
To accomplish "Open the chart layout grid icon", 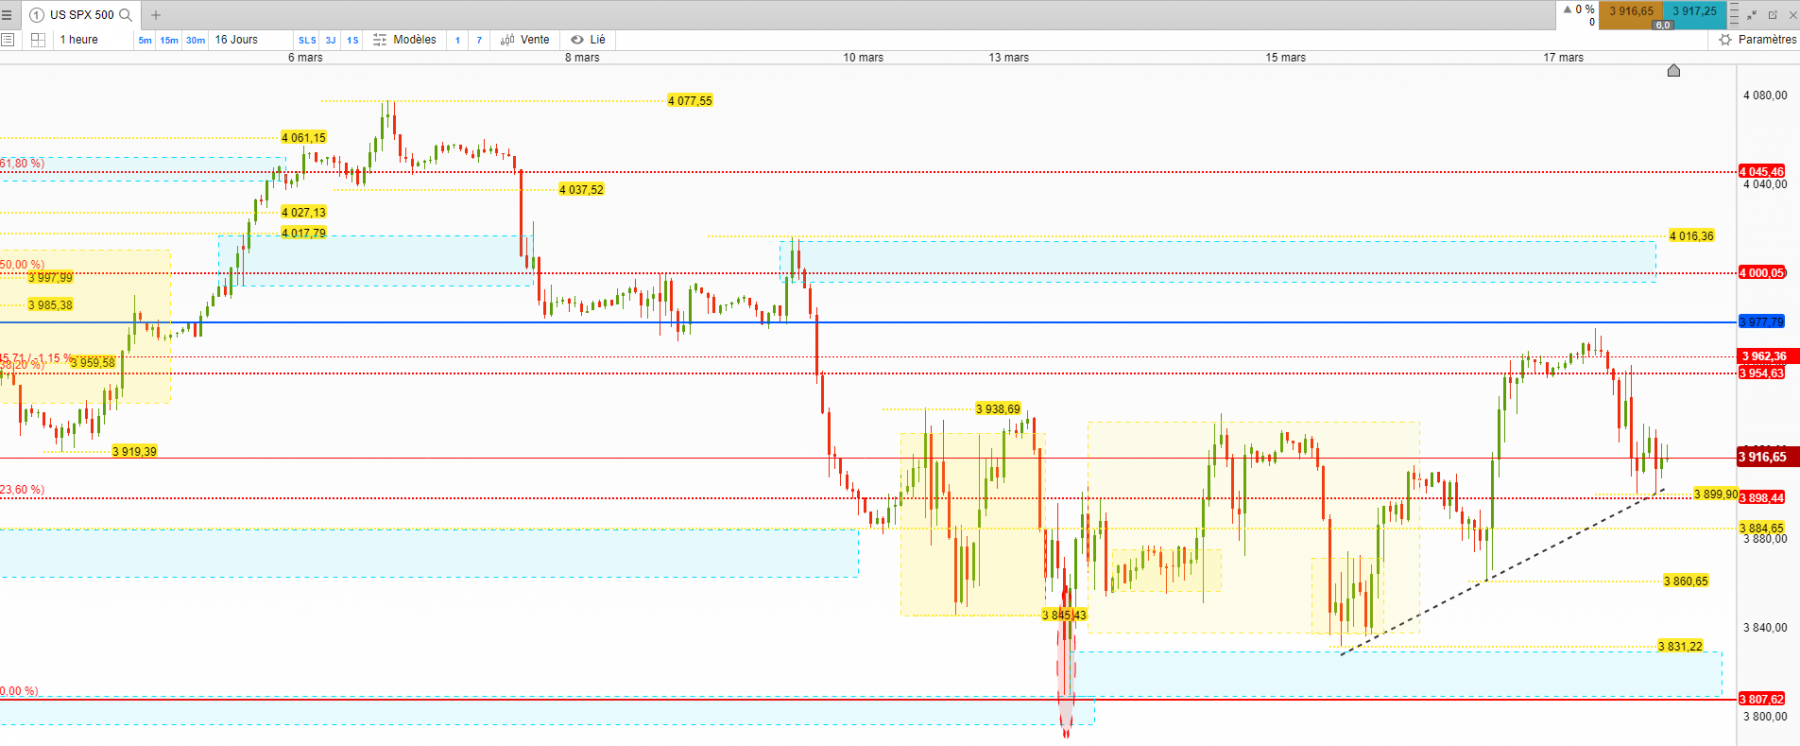I will (38, 40).
